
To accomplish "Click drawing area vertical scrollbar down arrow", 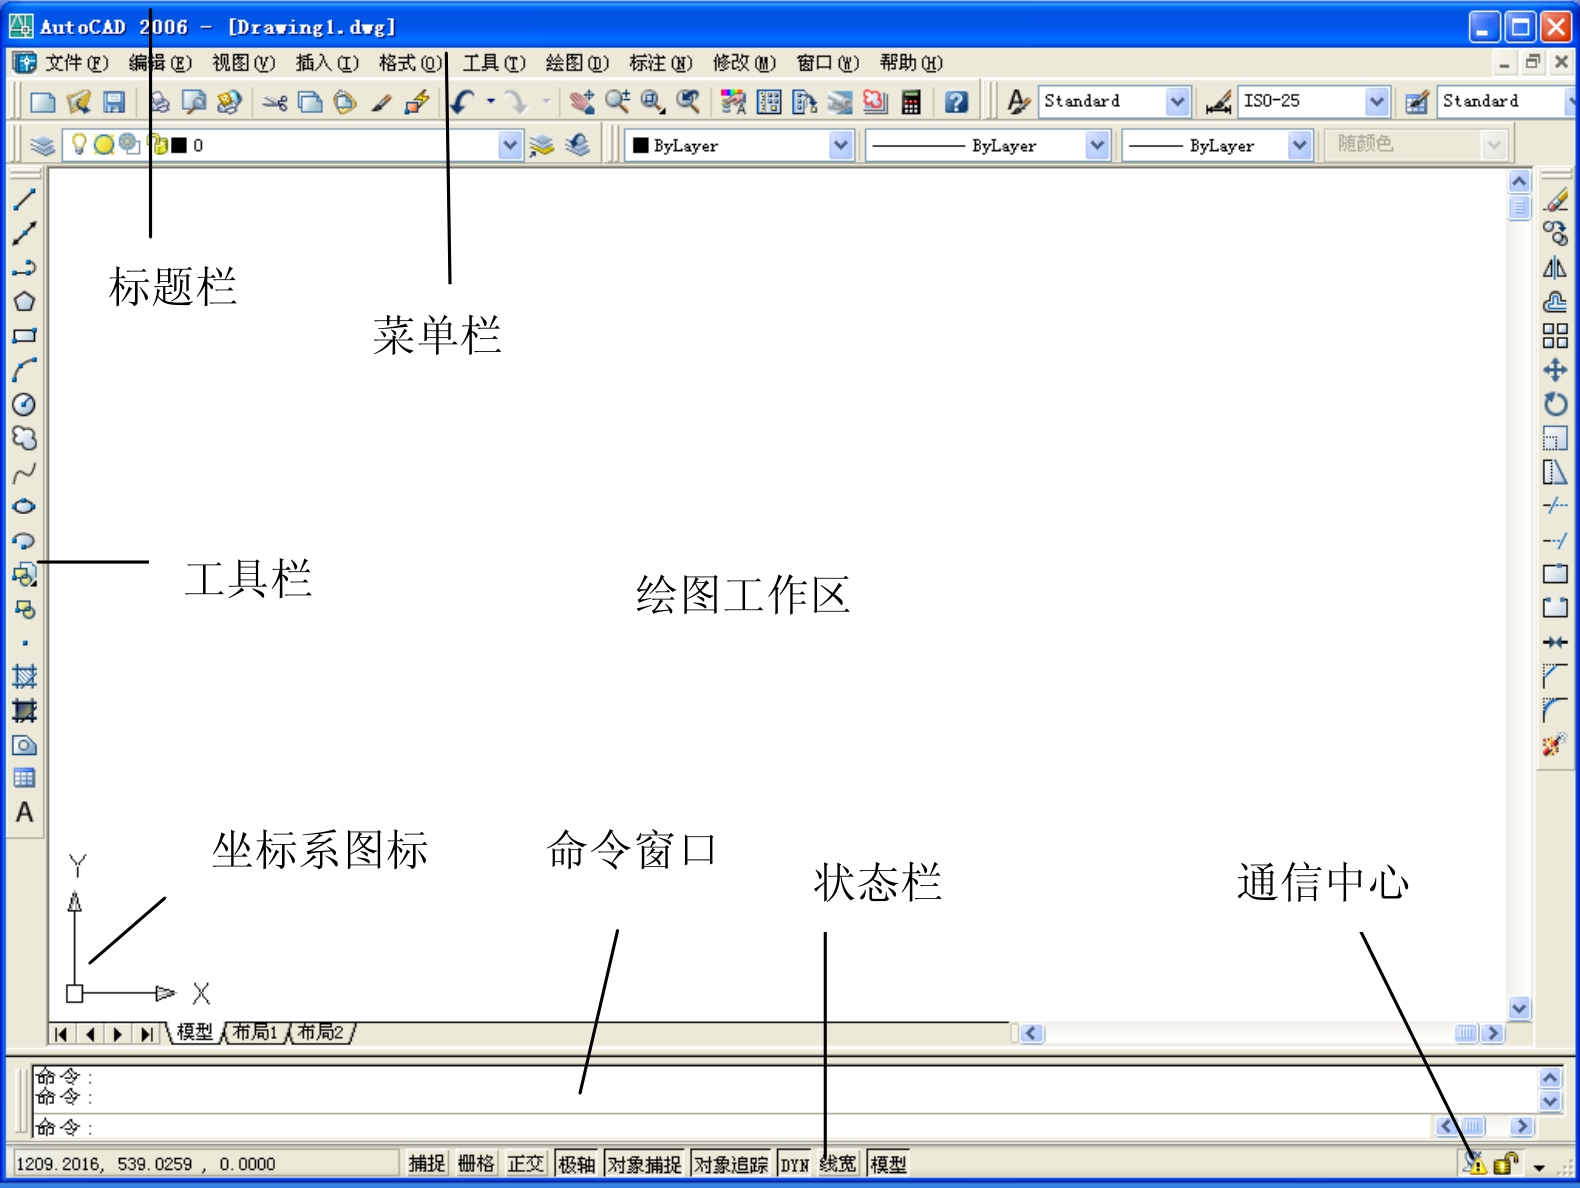I will click(1519, 1008).
